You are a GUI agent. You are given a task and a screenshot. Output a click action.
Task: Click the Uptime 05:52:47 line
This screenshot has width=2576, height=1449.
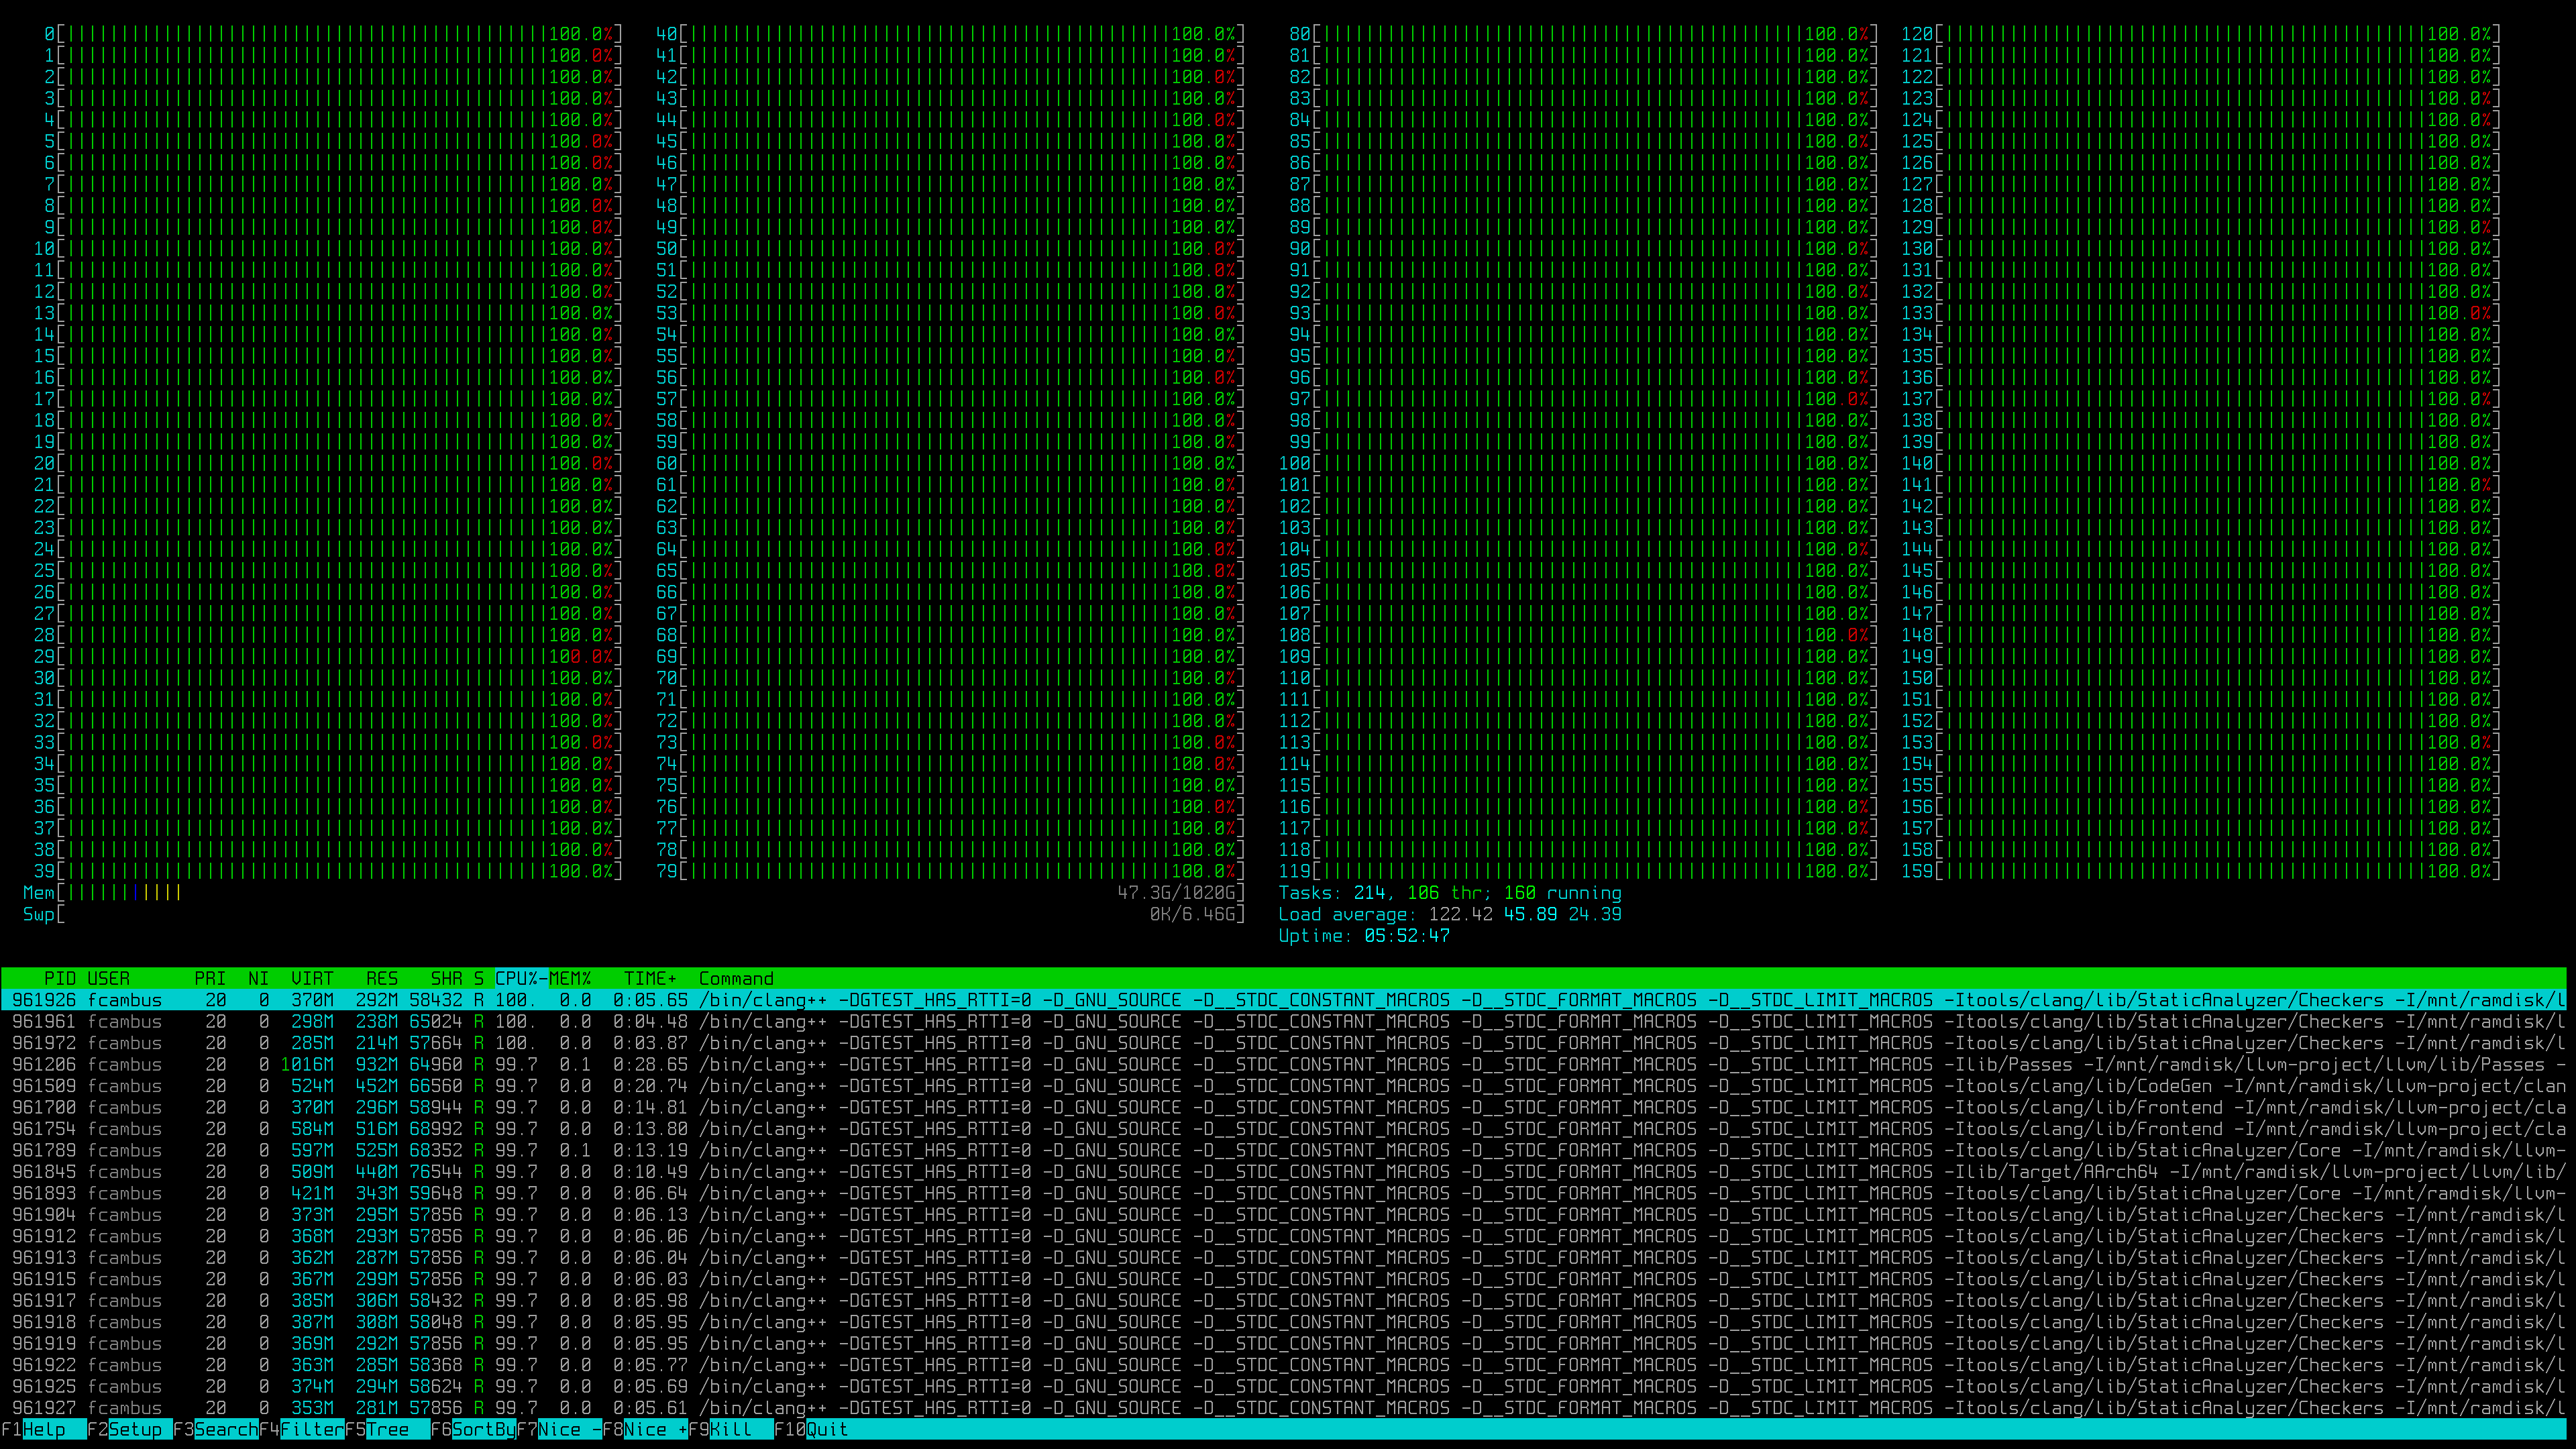pyautogui.click(x=1364, y=935)
